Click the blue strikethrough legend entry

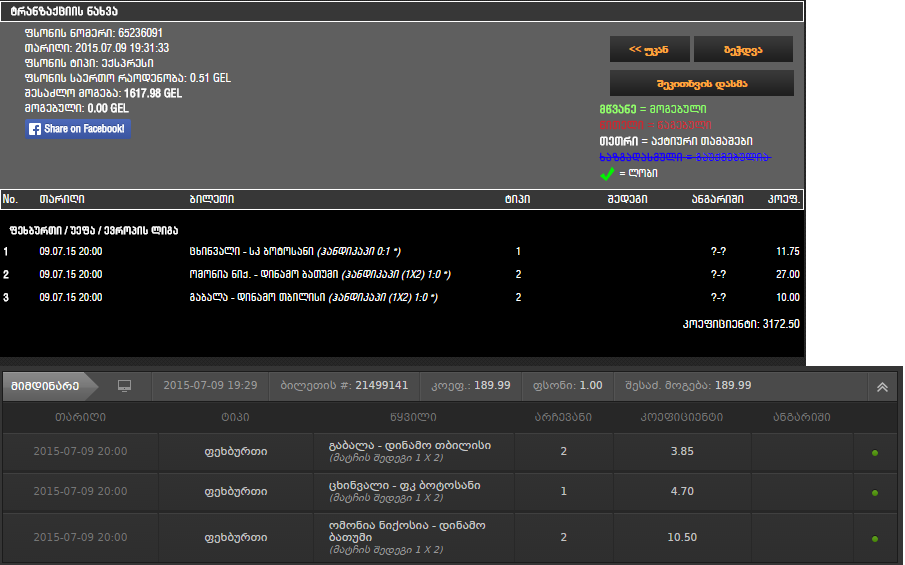tap(685, 157)
